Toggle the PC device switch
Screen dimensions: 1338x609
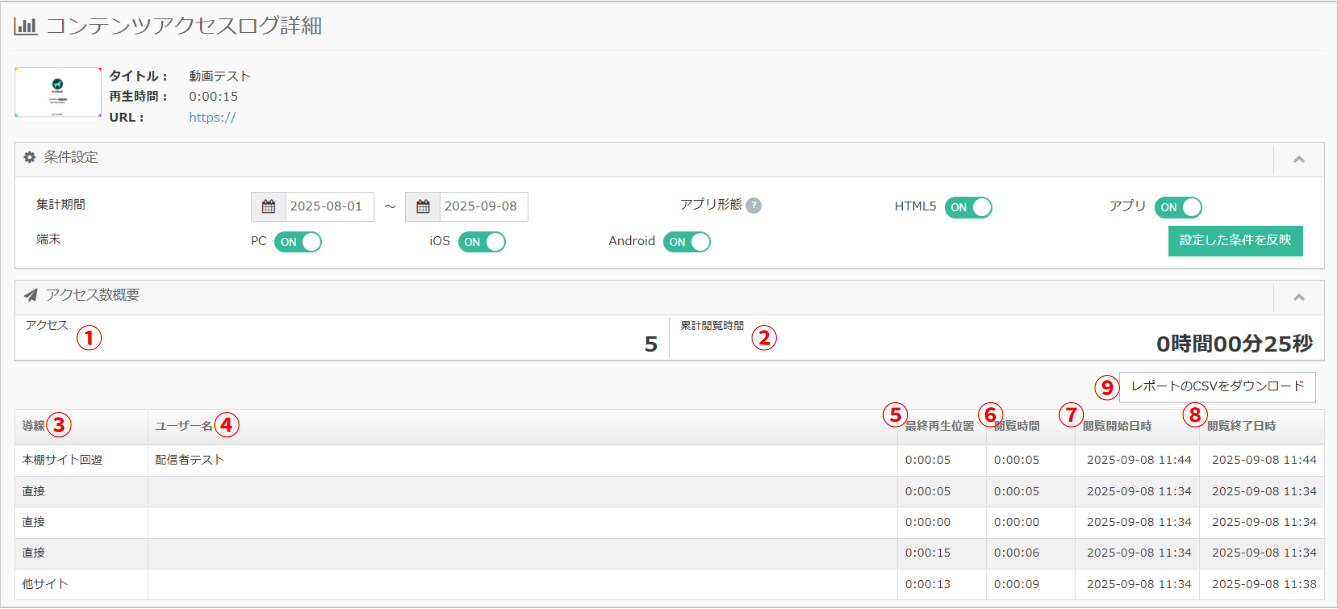(298, 241)
